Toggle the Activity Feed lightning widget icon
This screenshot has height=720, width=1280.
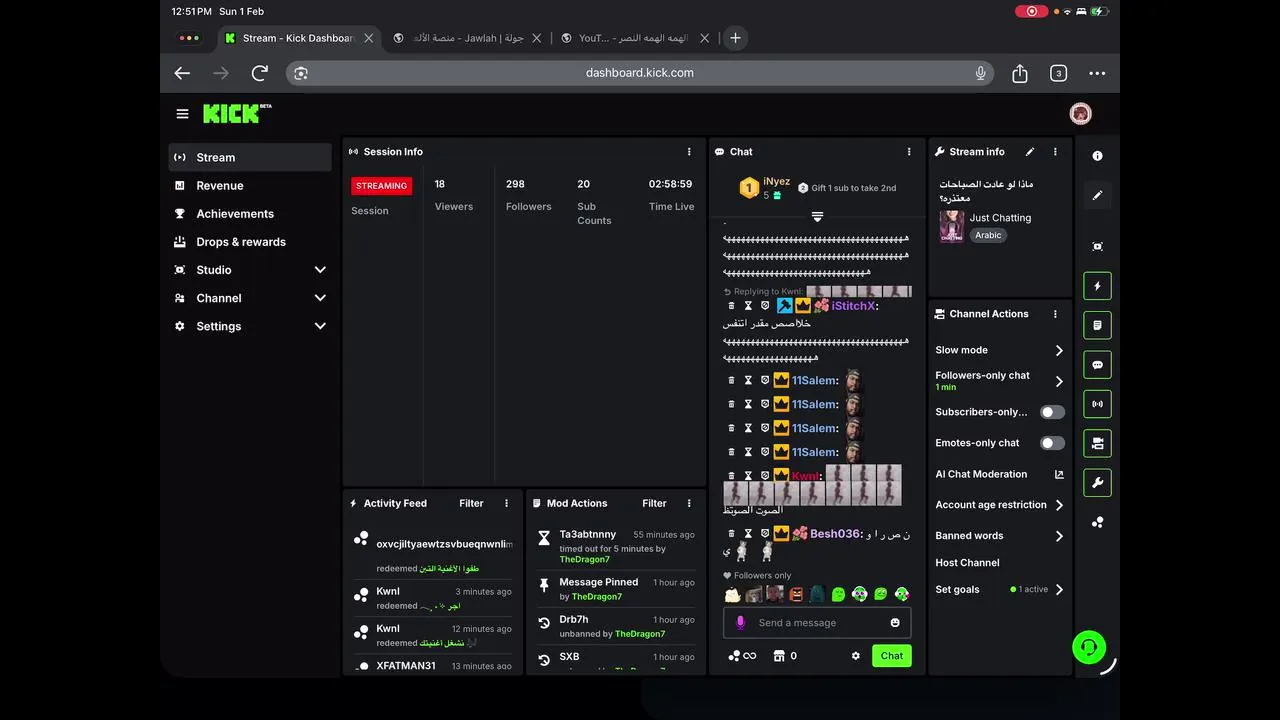coord(1097,286)
